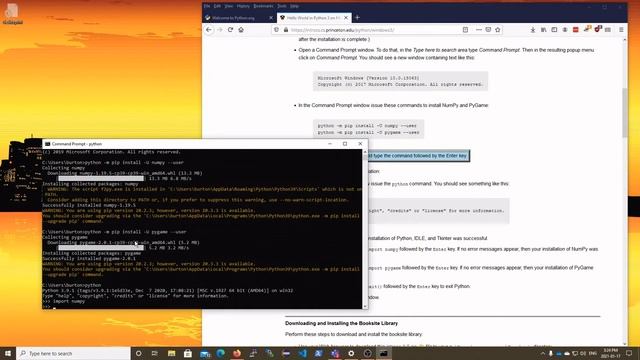Click the numpy download progress bar
Viewport: 640px width, 360px height.
[101, 178]
